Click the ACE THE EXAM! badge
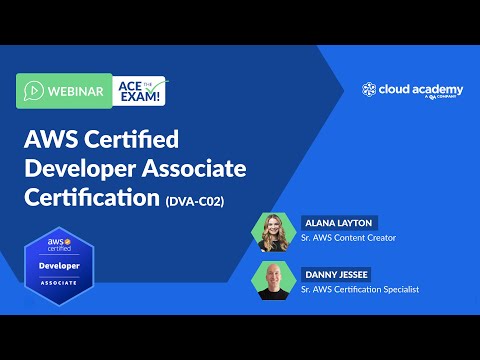This screenshot has width=480, height=360. point(139,91)
